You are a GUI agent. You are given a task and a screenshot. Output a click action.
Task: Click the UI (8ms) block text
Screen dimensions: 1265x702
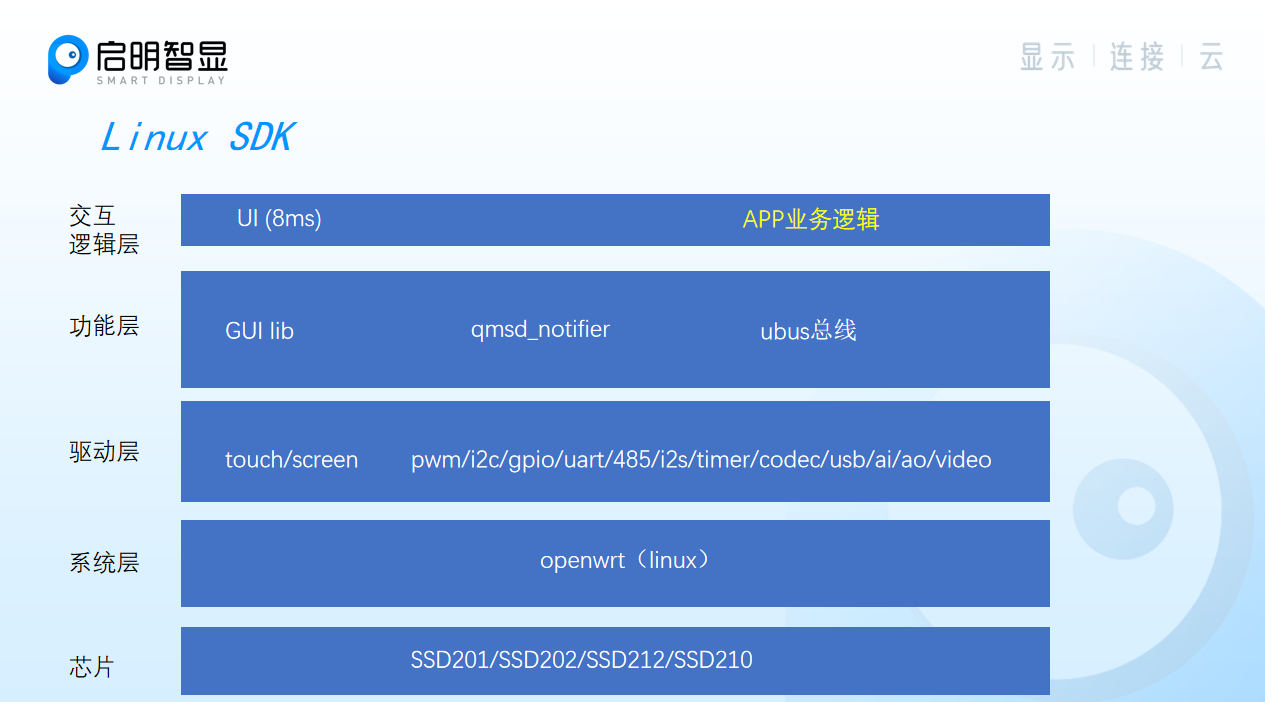pos(279,218)
